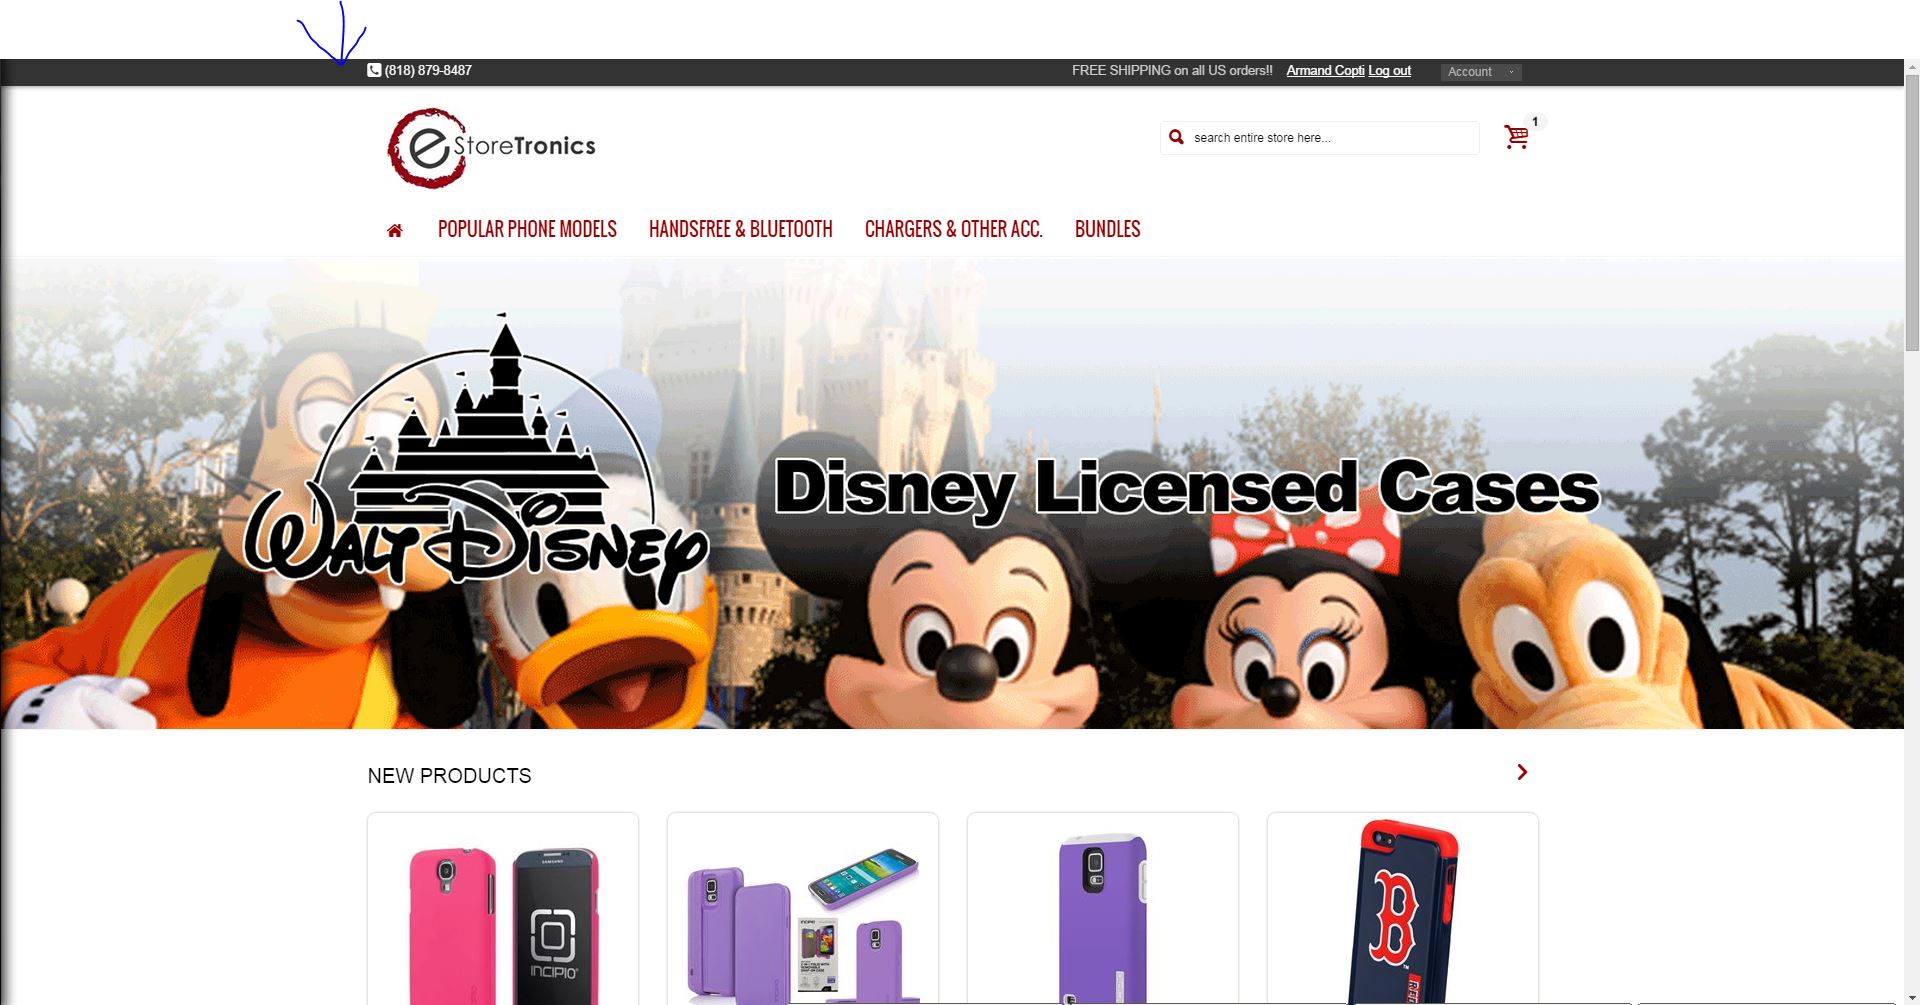The width and height of the screenshot is (1920, 1005).
Task: Open the Bundles menu
Action: pos(1107,229)
